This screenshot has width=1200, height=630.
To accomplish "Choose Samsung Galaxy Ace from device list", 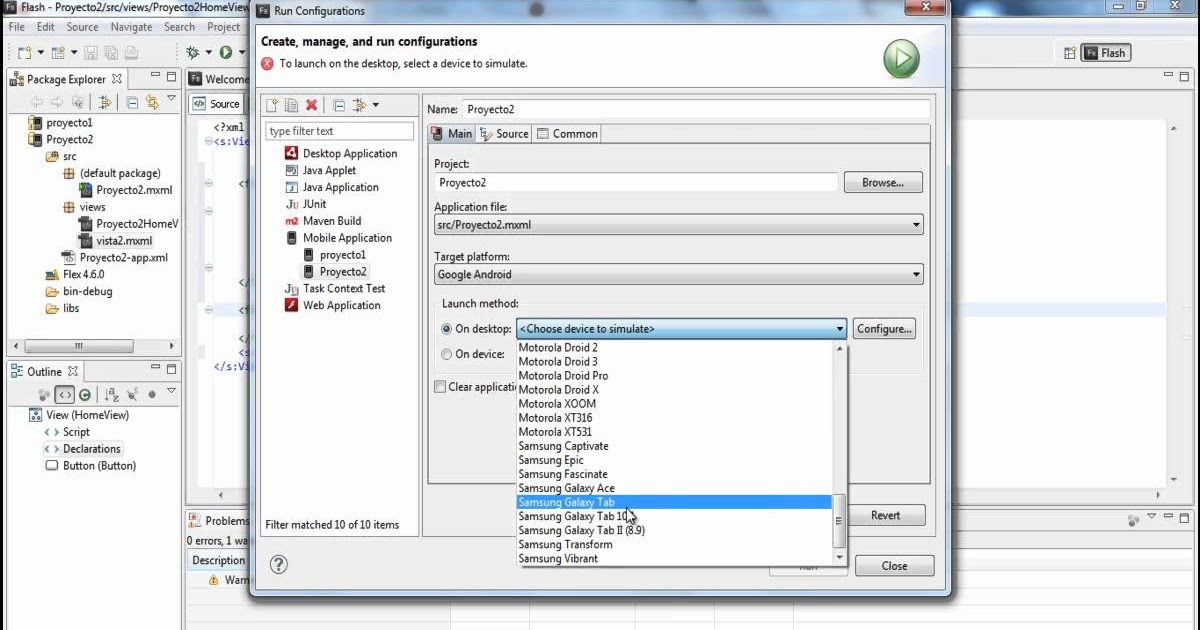I will (x=674, y=488).
